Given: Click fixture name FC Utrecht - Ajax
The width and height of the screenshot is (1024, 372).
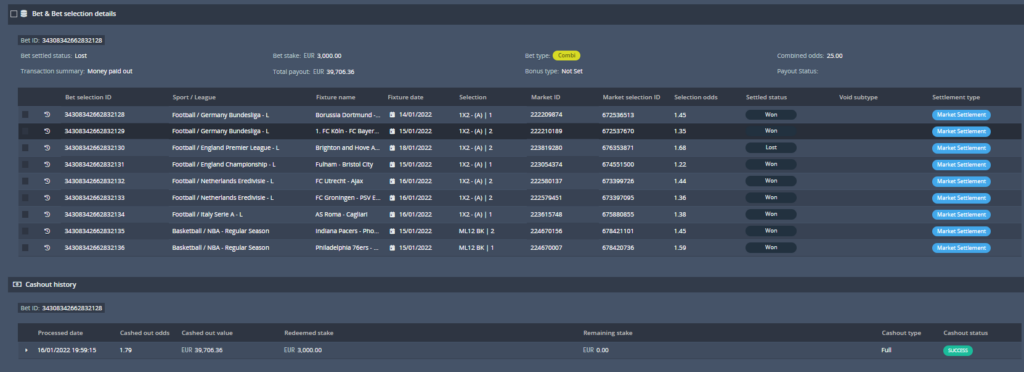Looking at the screenshot, I should pyautogui.click(x=339, y=181).
